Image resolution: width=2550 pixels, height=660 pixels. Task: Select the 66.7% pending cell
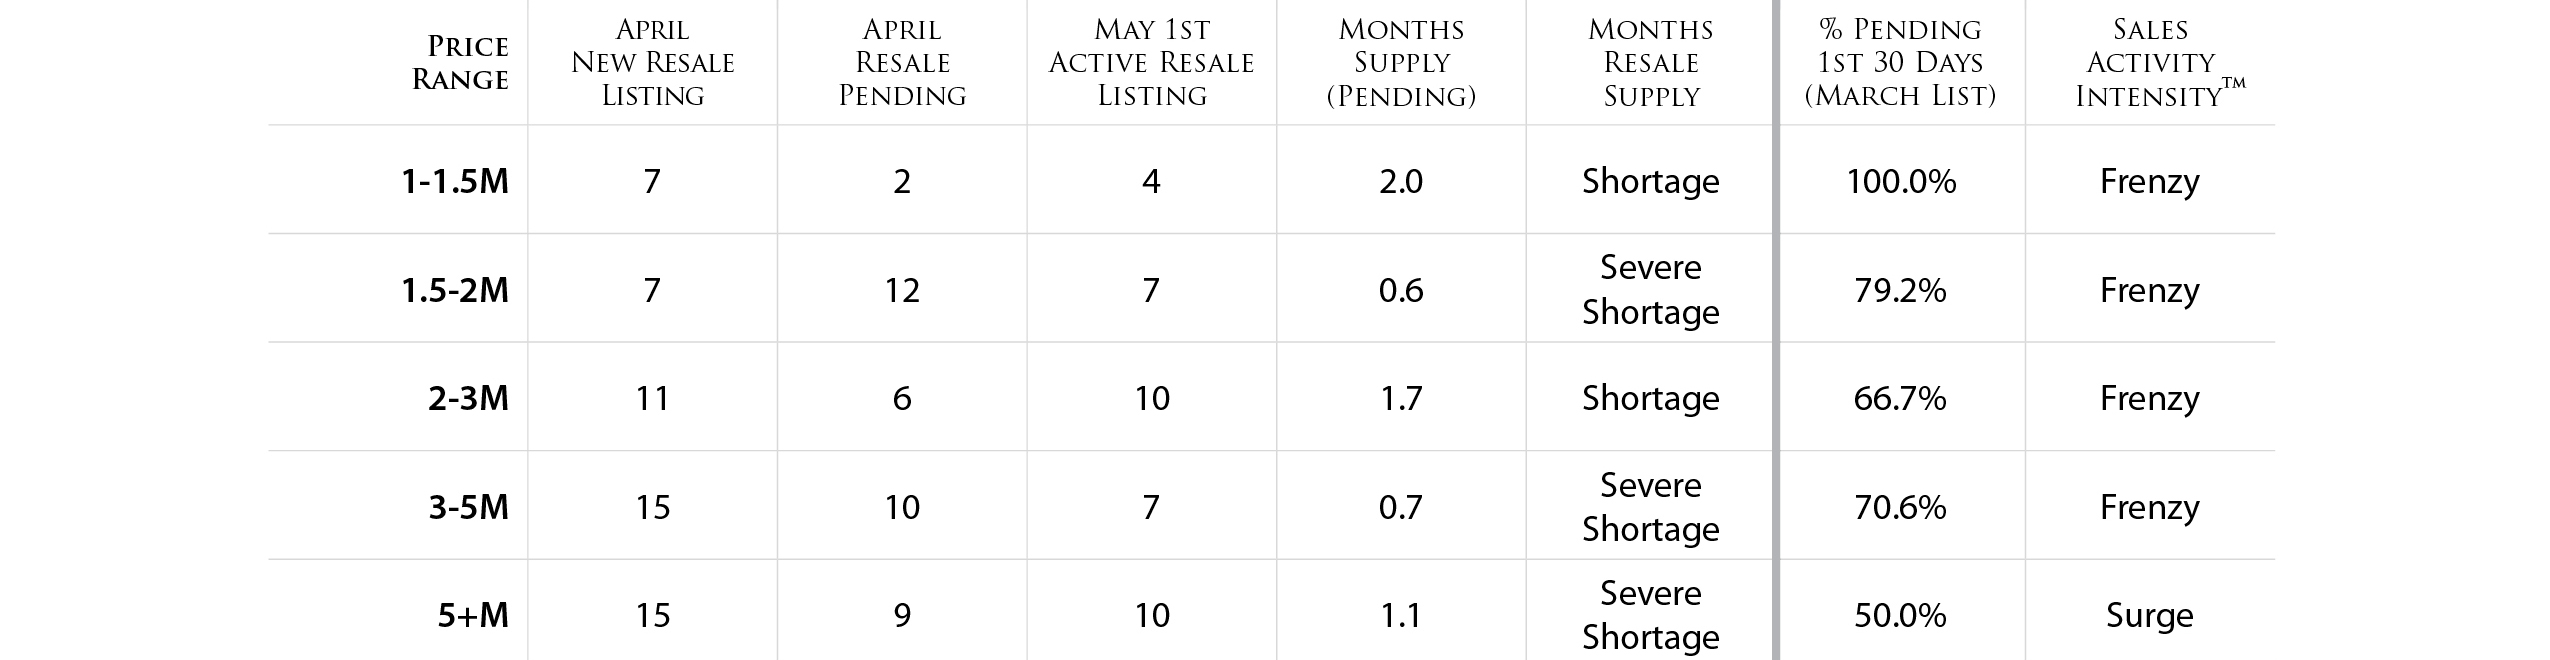(x=1900, y=398)
